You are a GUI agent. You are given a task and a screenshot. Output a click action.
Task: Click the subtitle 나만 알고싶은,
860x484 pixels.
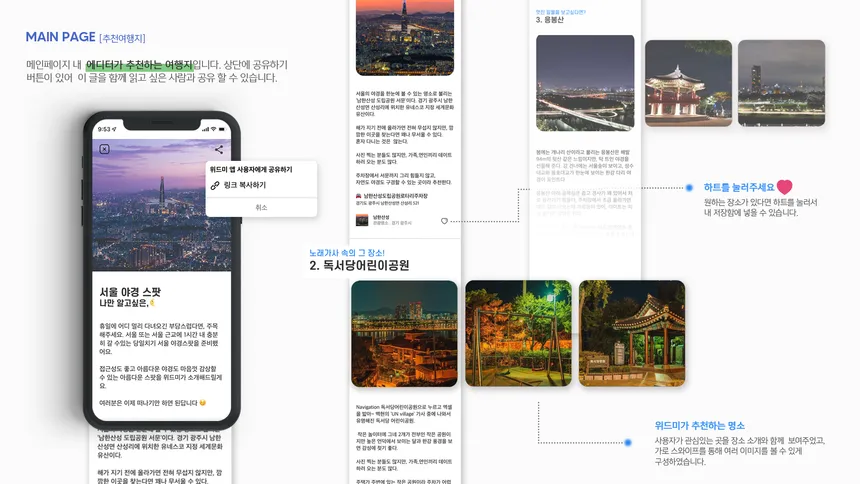[x=124, y=303]
